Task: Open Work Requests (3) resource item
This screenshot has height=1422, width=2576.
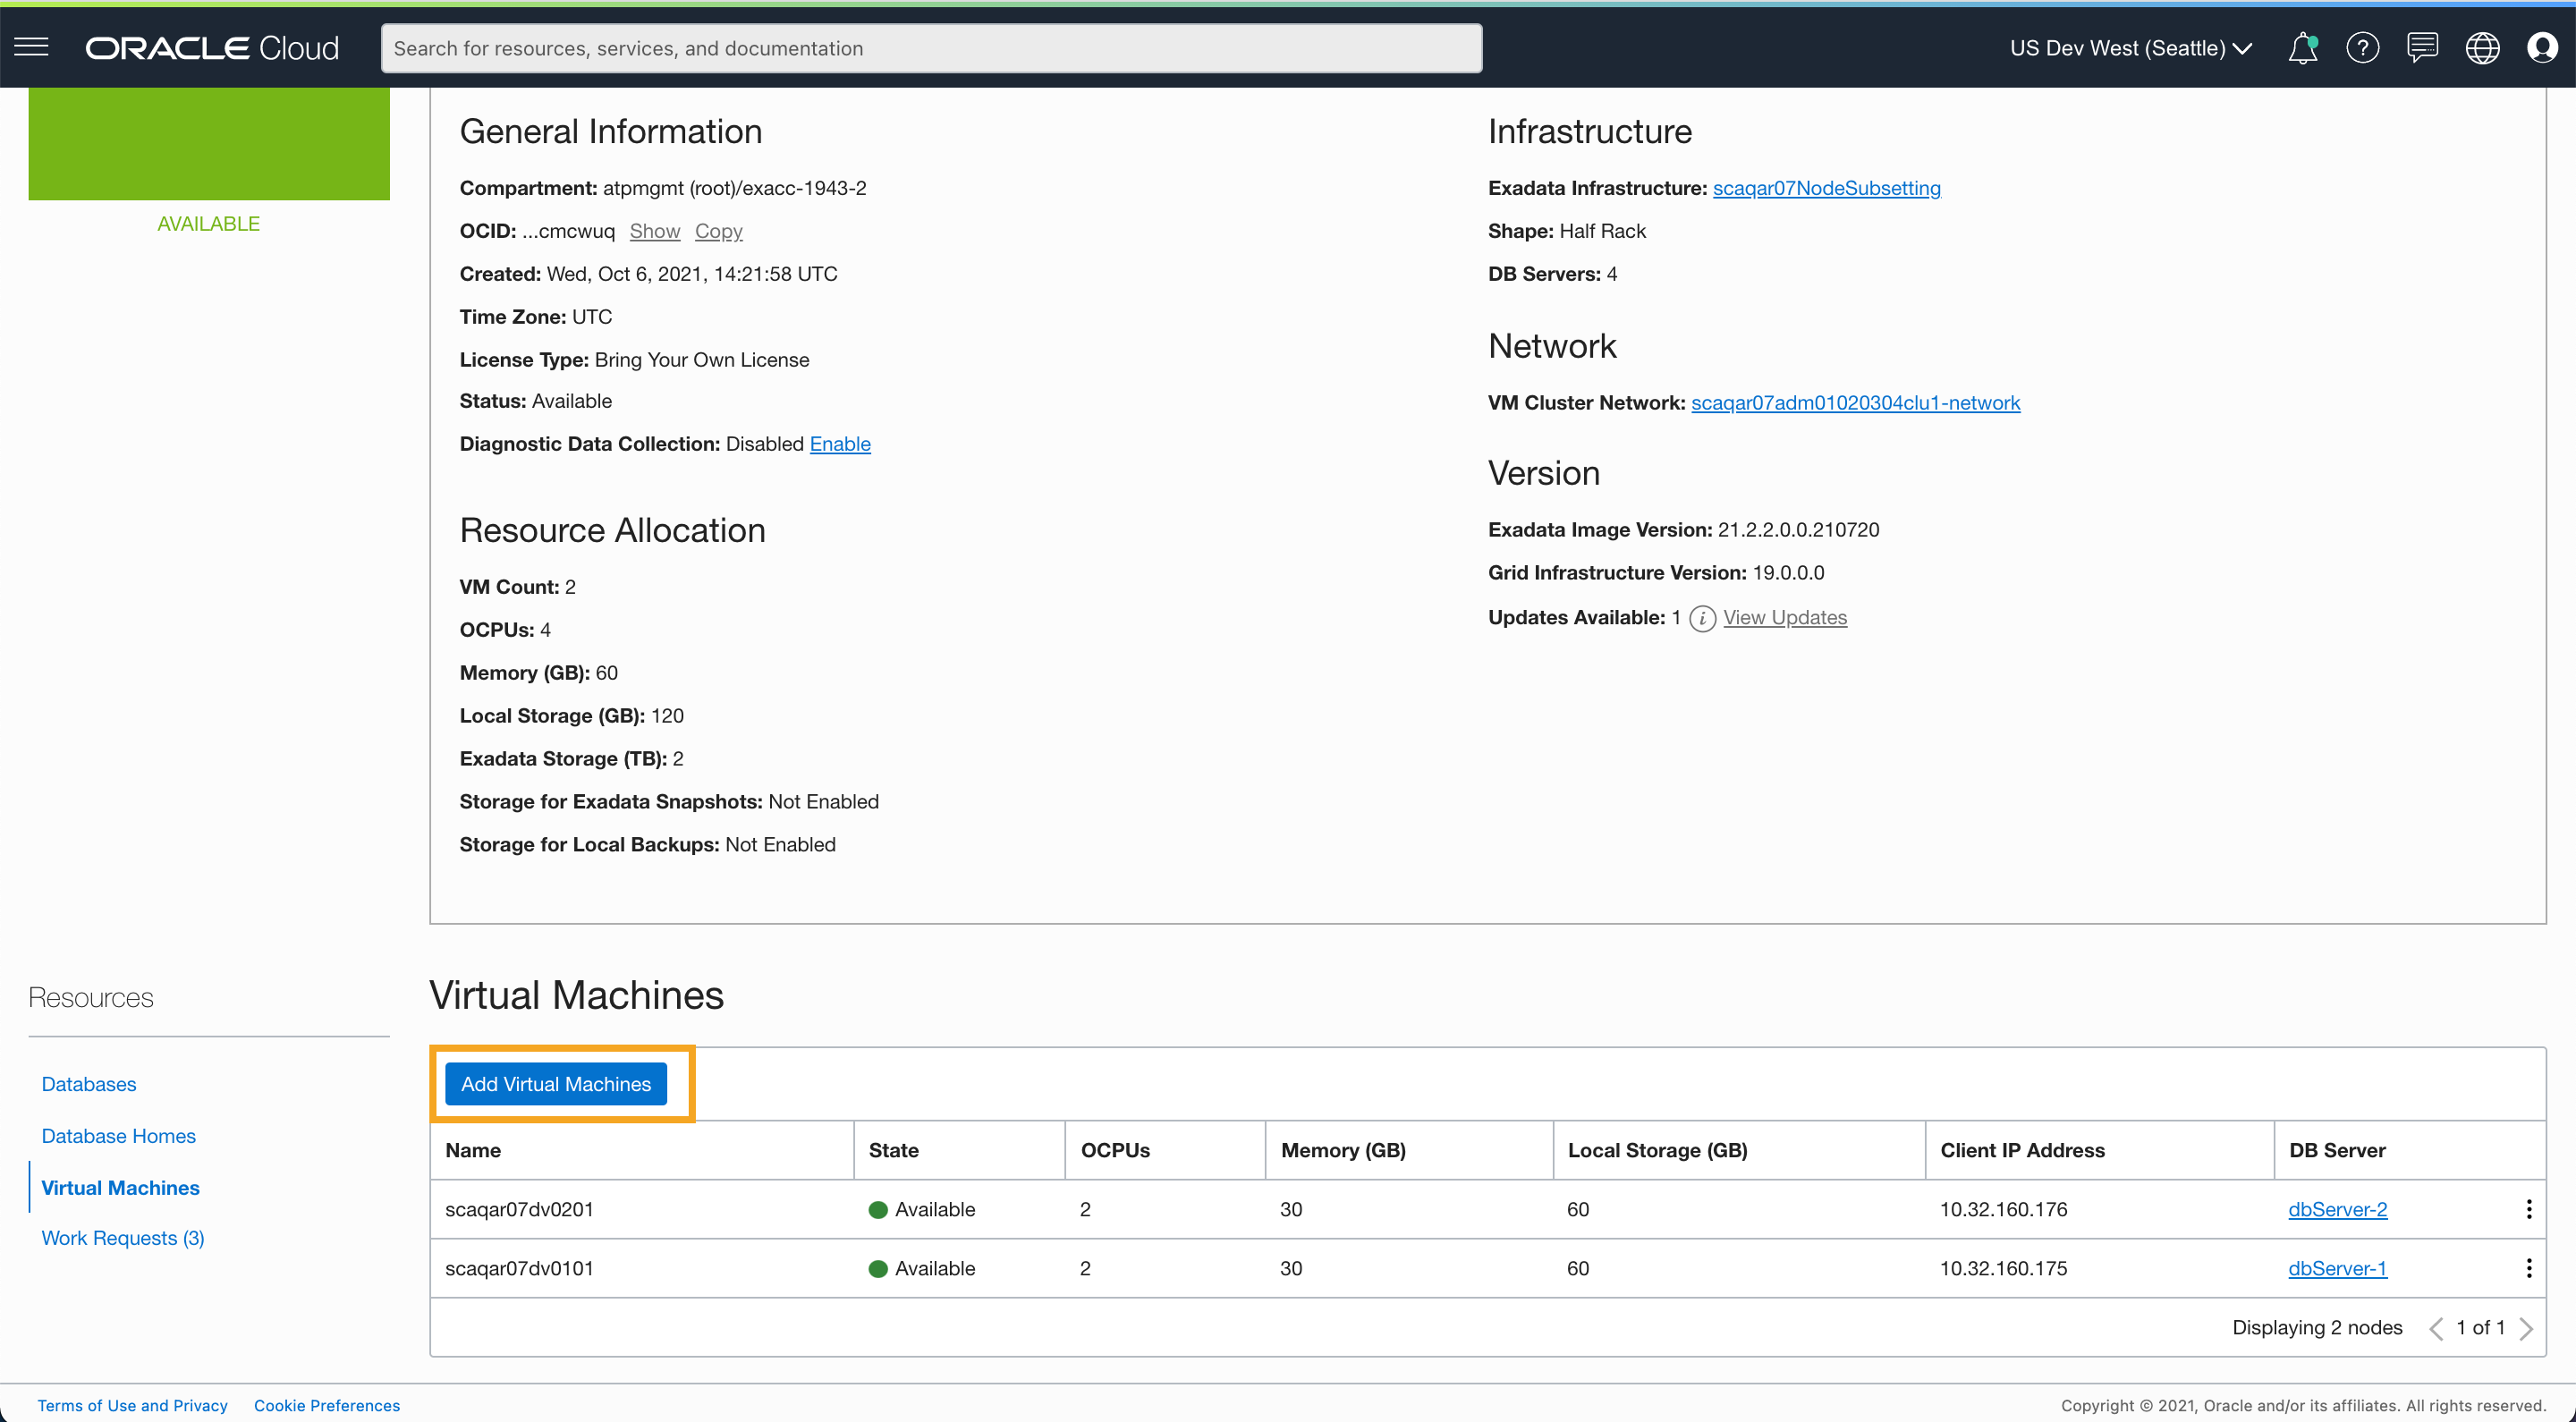Action: point(122,1238)
